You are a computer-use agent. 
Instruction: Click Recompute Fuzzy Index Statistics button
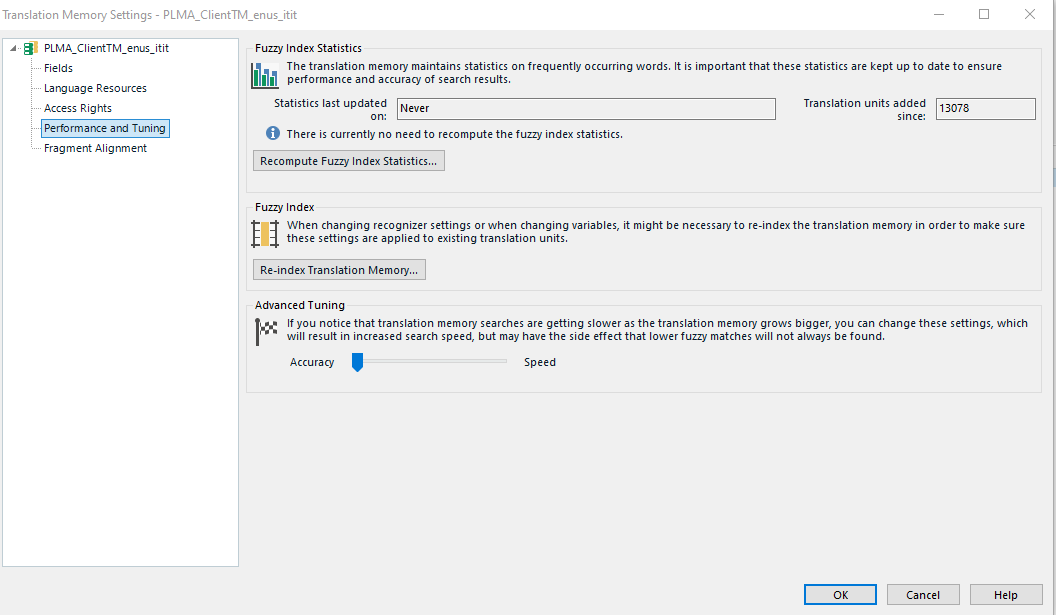tap(349, 161)
